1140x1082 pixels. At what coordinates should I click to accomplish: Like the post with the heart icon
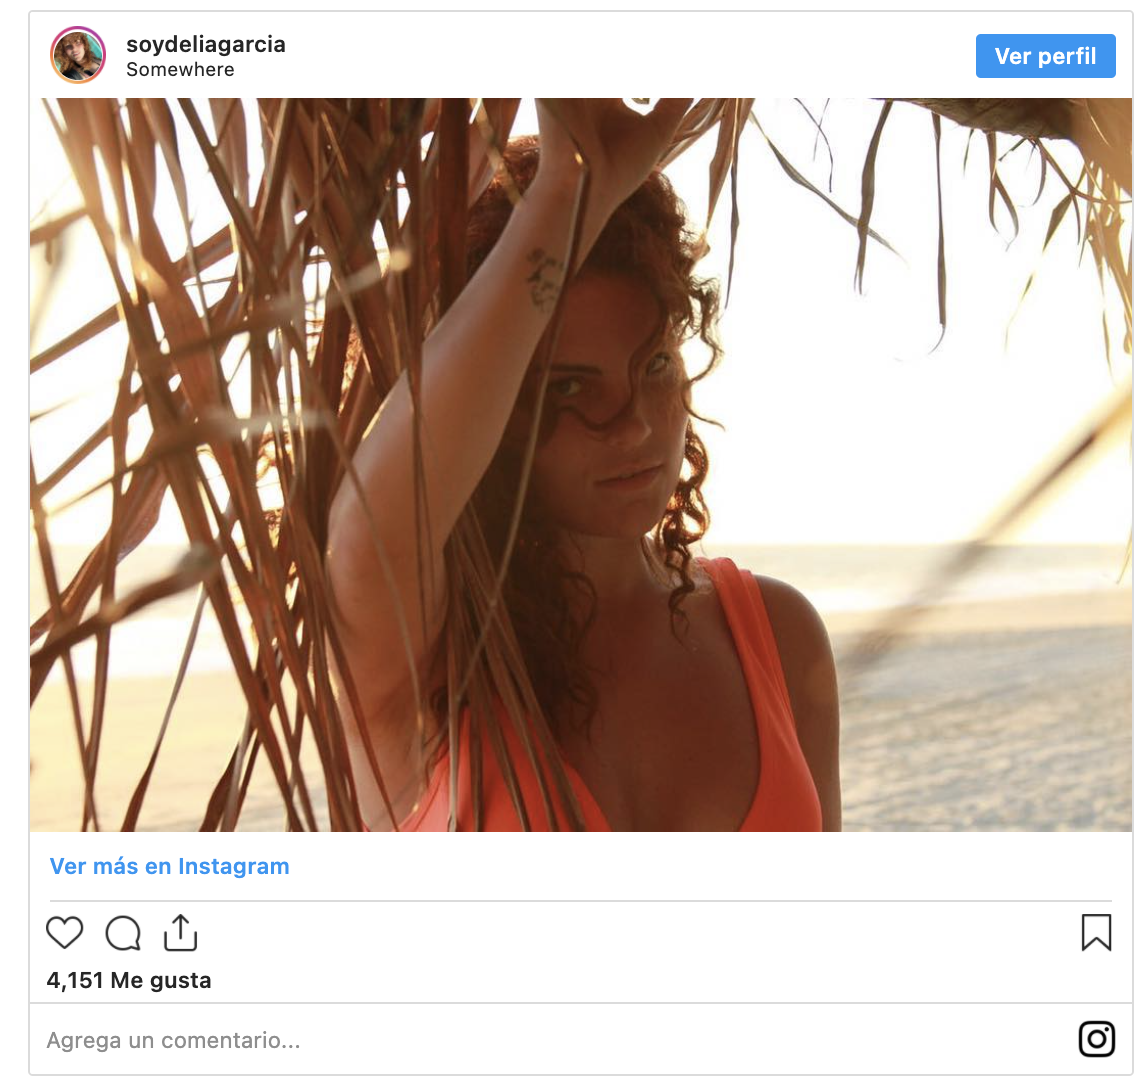pyautogui.click(x=65, y=933)
